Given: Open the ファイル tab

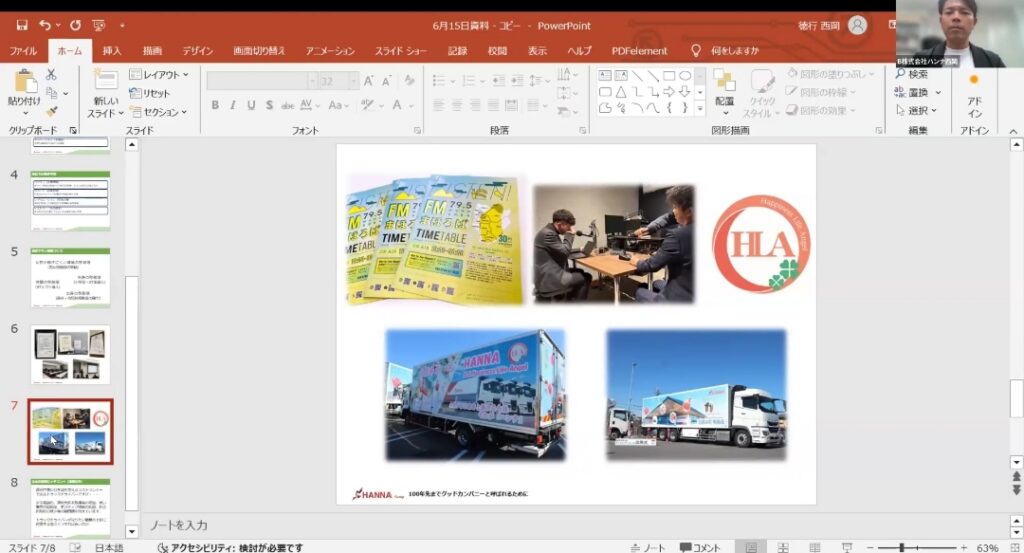Looking at the screenshot, I should 23,50.
